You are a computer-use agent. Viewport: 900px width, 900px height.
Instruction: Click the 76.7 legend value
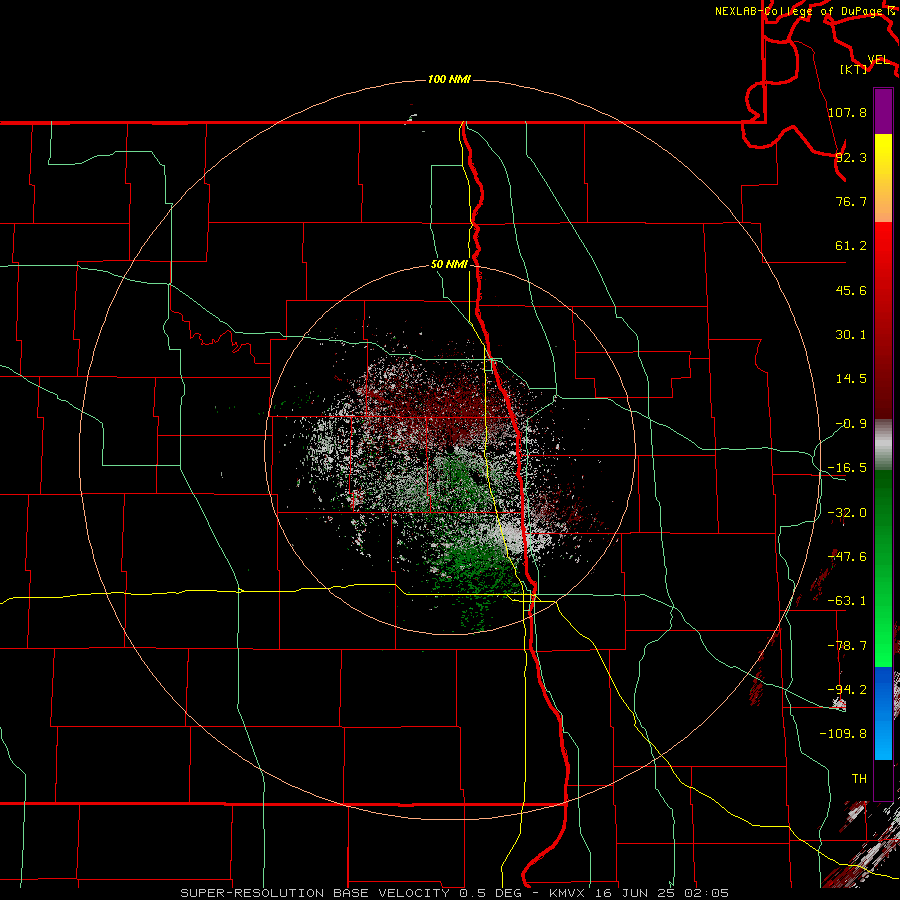pos(851,201)
